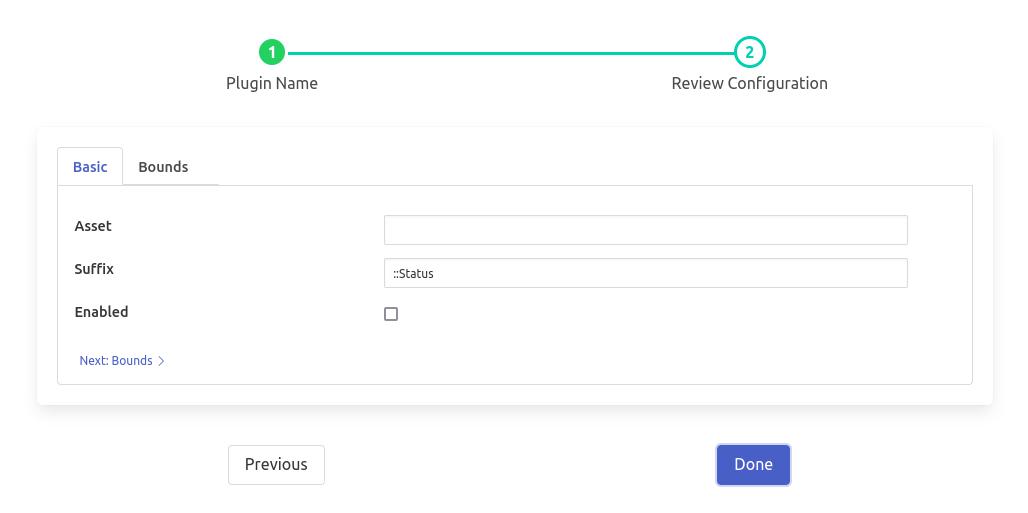Click the step 2 circle indicator

pyautogui.click(x=749, y=52)
